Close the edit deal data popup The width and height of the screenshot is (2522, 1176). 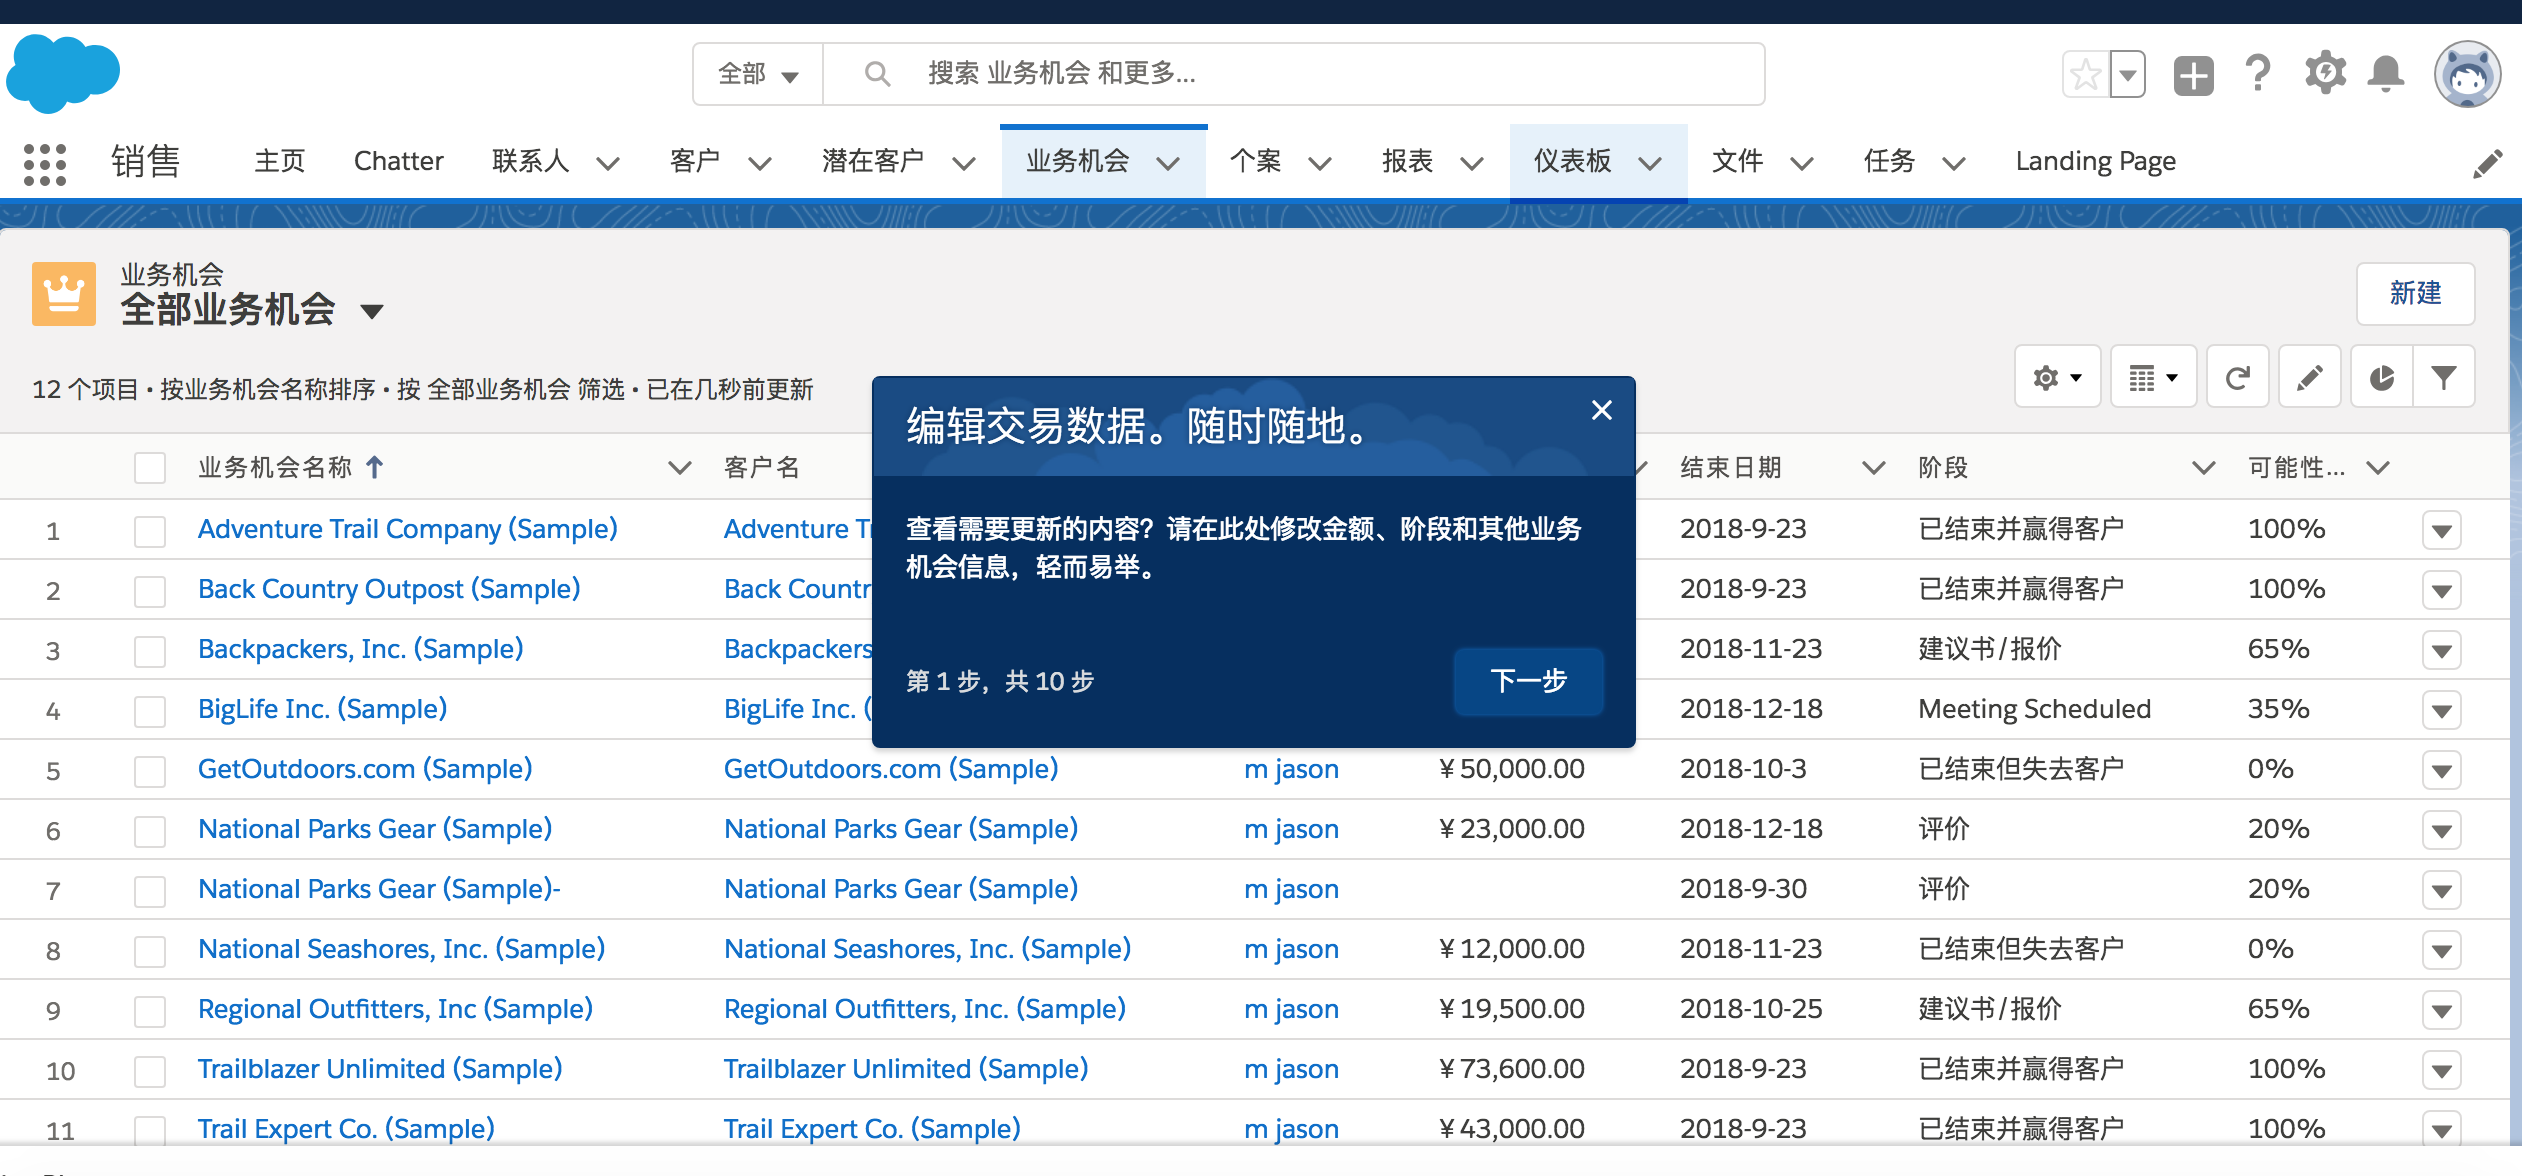(1602, 410)
